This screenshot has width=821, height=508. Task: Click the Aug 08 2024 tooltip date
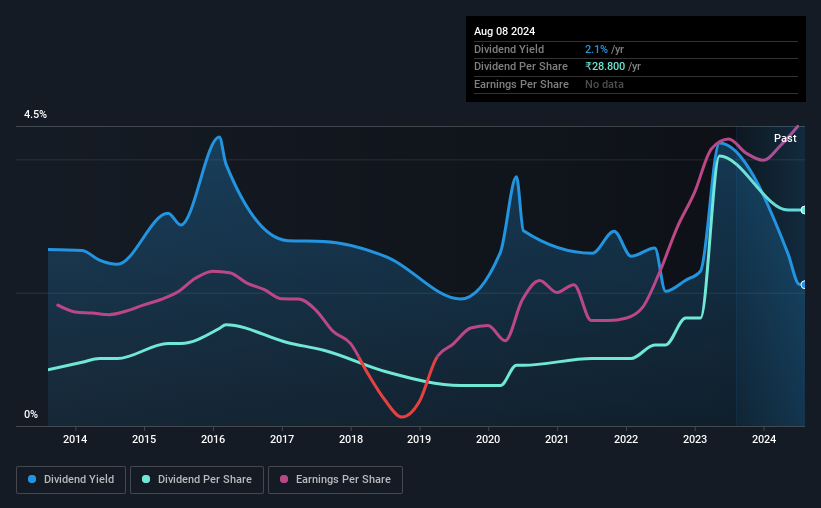tap(504, 31)
